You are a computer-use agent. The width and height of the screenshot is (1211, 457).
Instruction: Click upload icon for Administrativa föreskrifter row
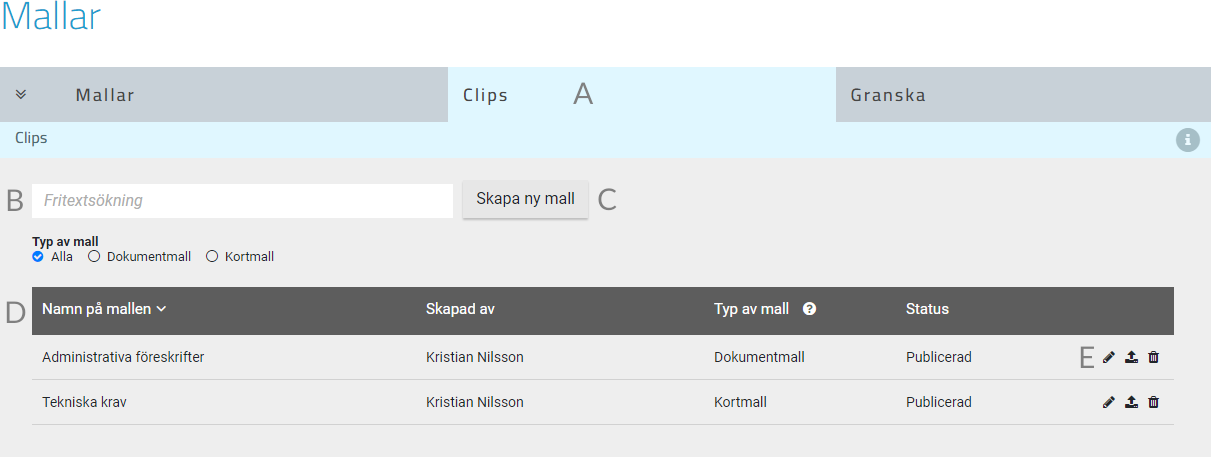pos(1131,357)
